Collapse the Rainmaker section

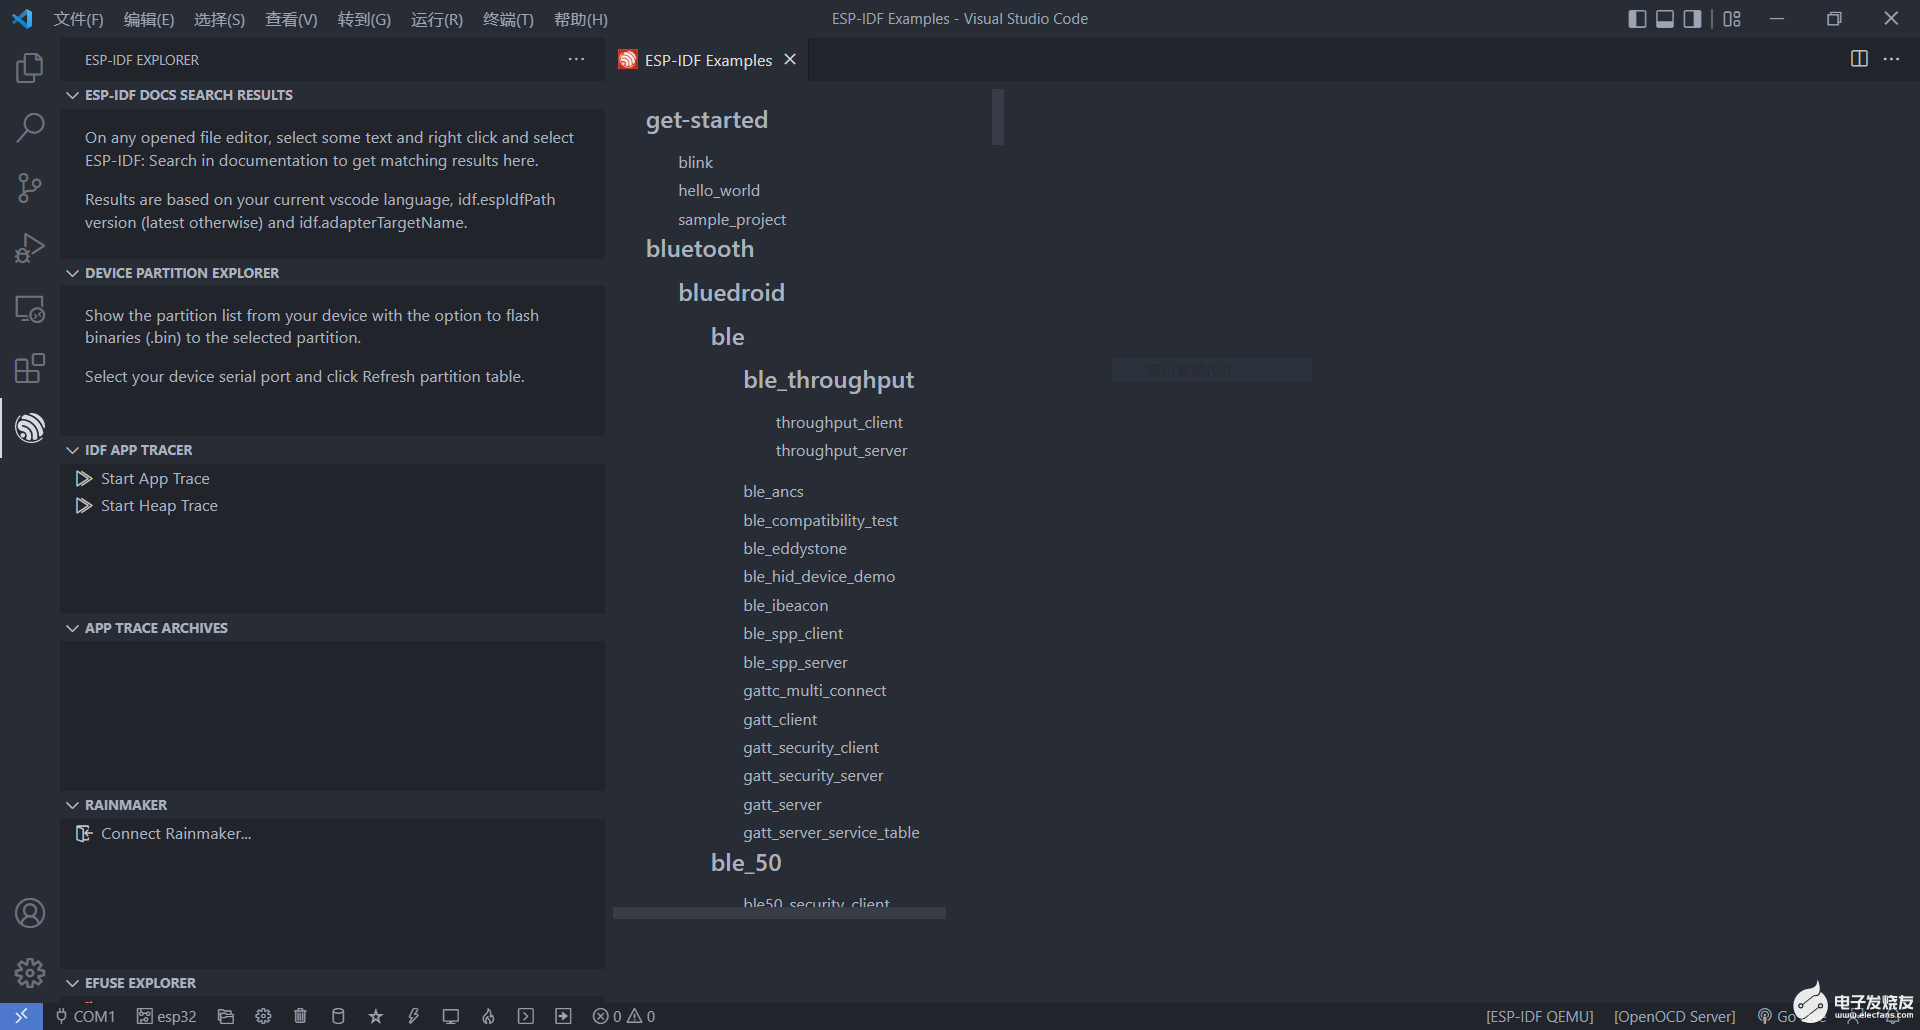[332, 805]
